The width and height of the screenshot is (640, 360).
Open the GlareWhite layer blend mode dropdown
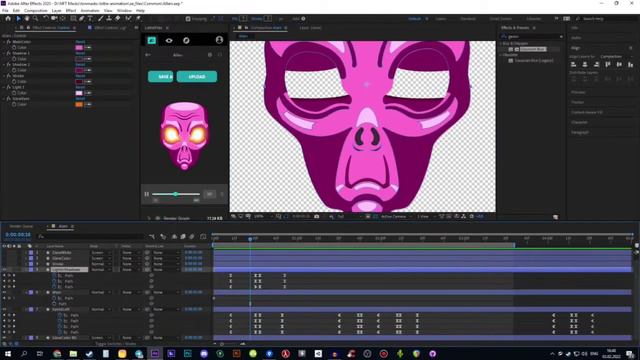pos(100,253)
